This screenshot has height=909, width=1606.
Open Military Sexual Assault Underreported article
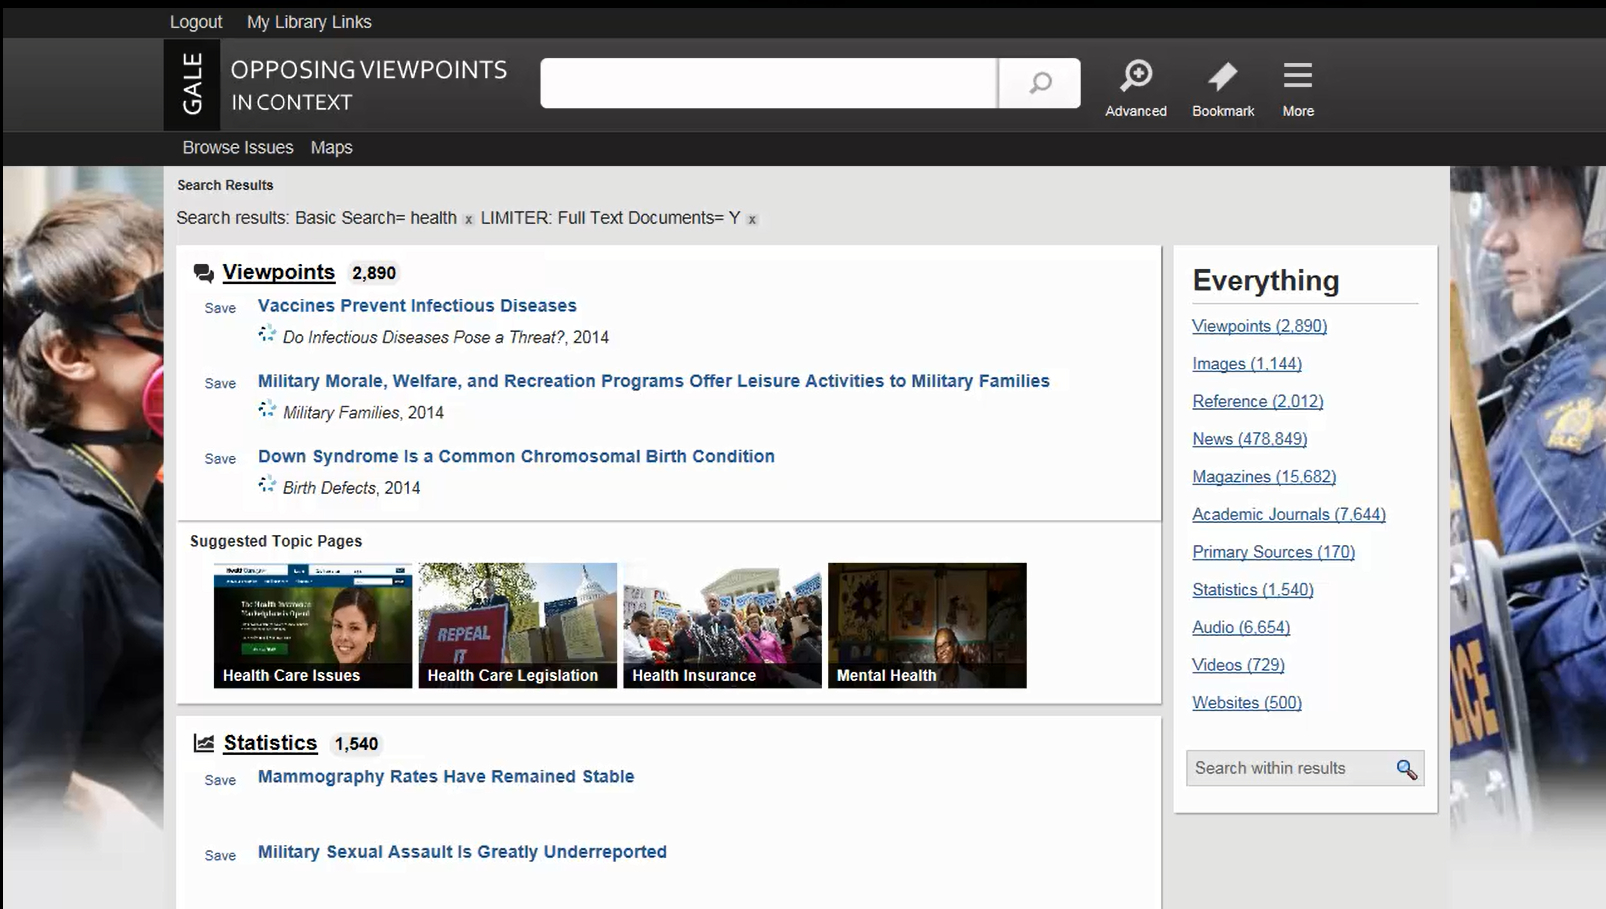coord(462,852)
